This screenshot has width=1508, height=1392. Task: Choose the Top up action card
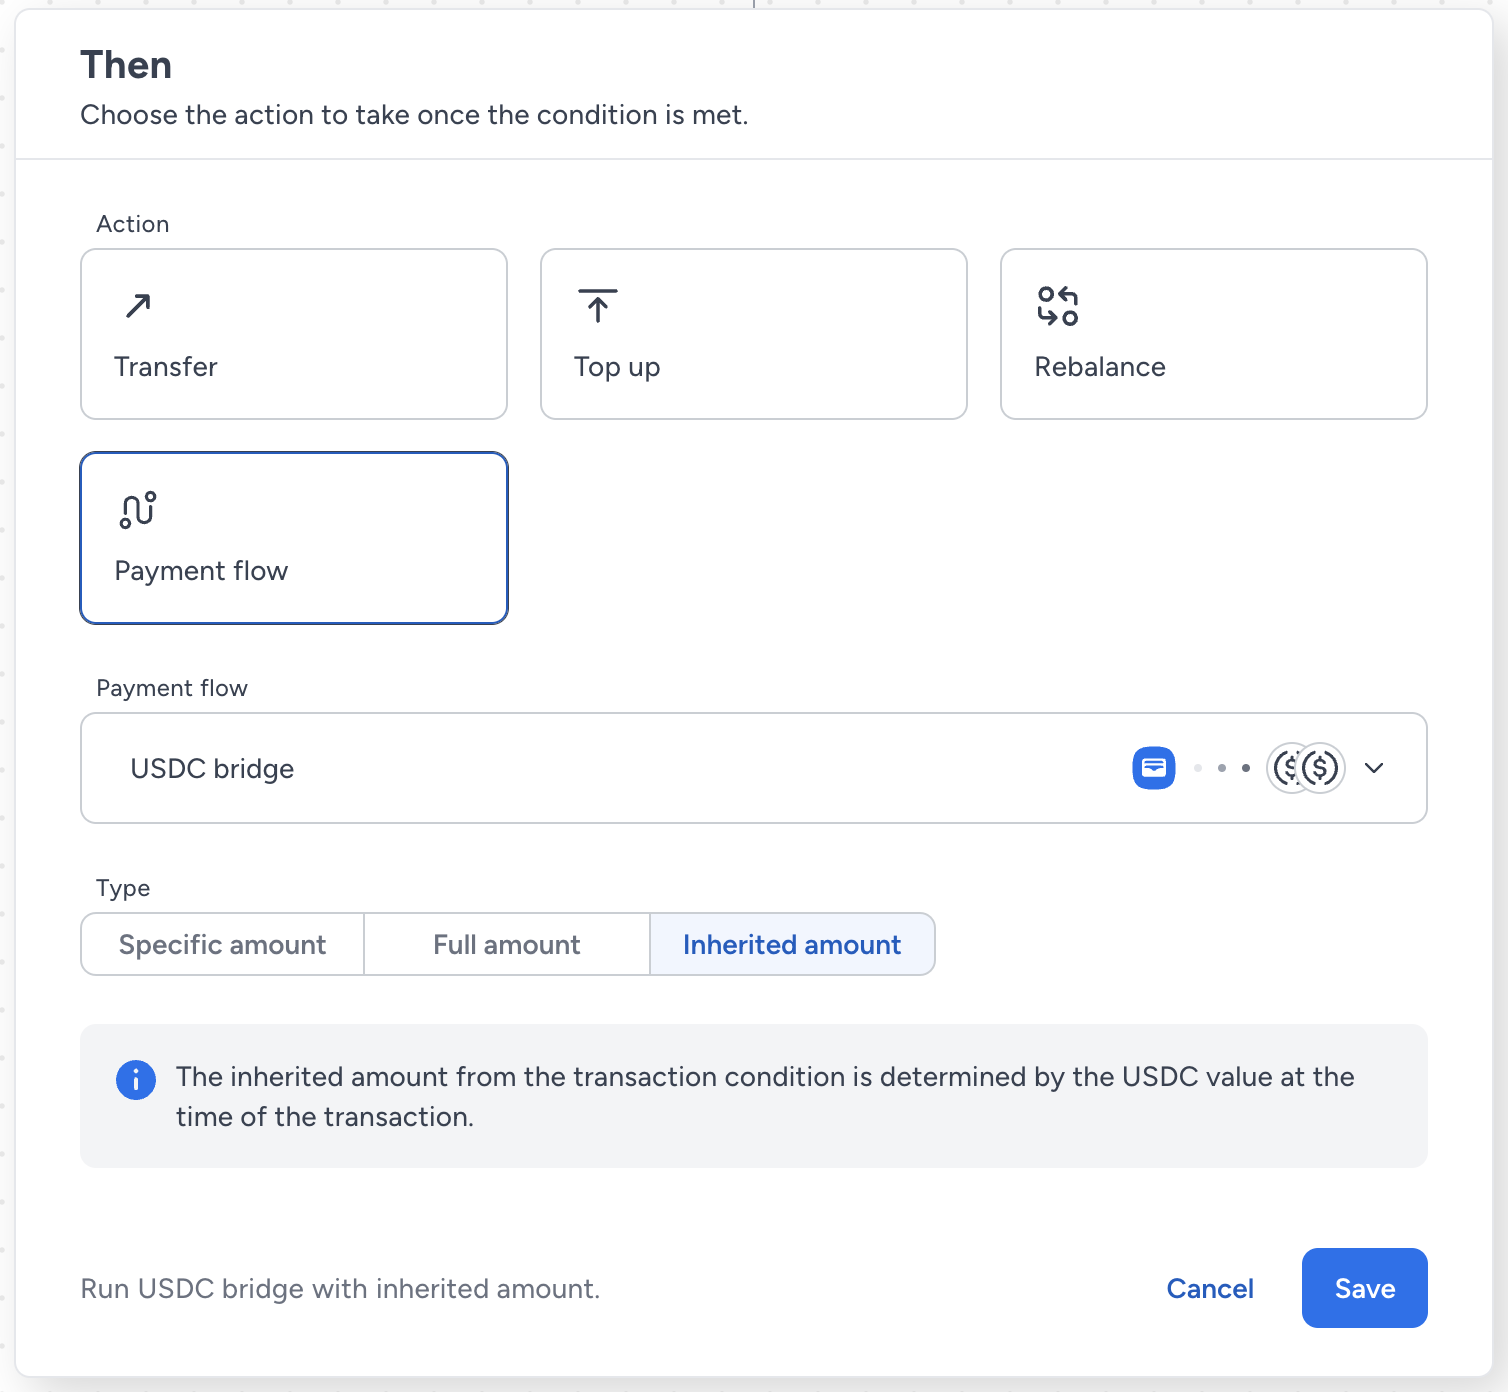tap(754, 334)
